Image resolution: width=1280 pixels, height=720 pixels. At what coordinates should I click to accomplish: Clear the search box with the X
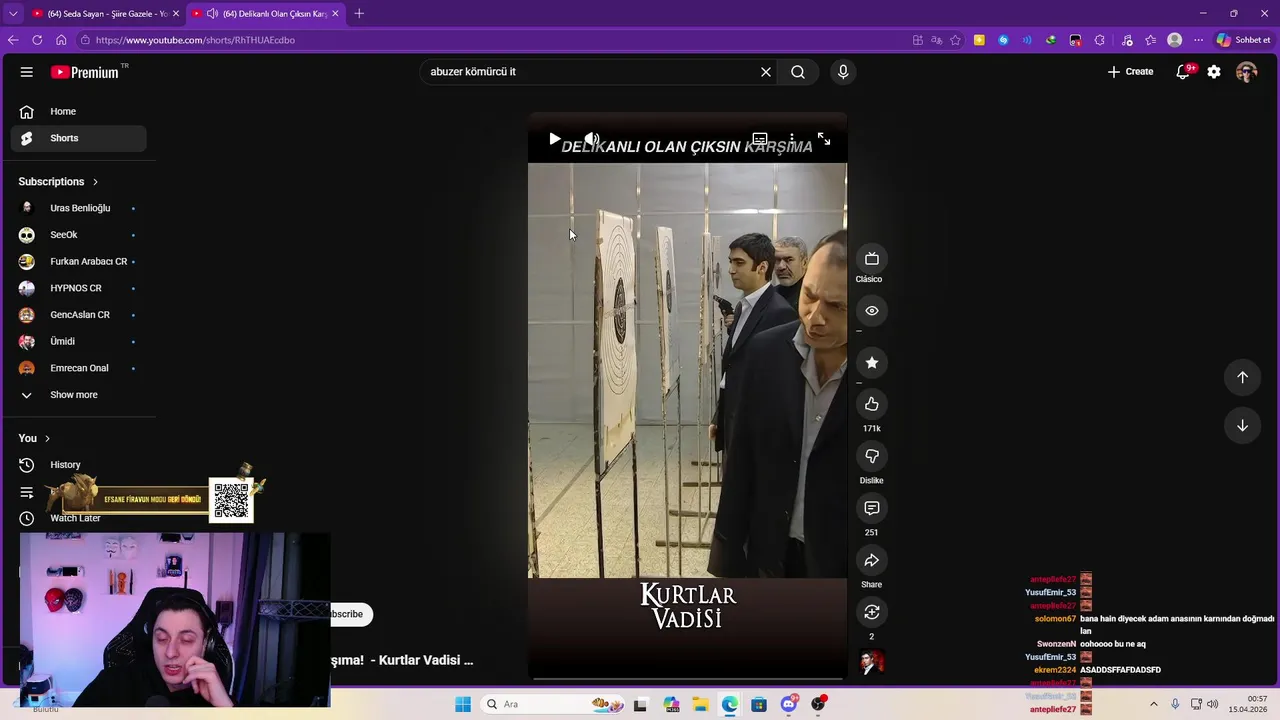[x=766, y=72]
